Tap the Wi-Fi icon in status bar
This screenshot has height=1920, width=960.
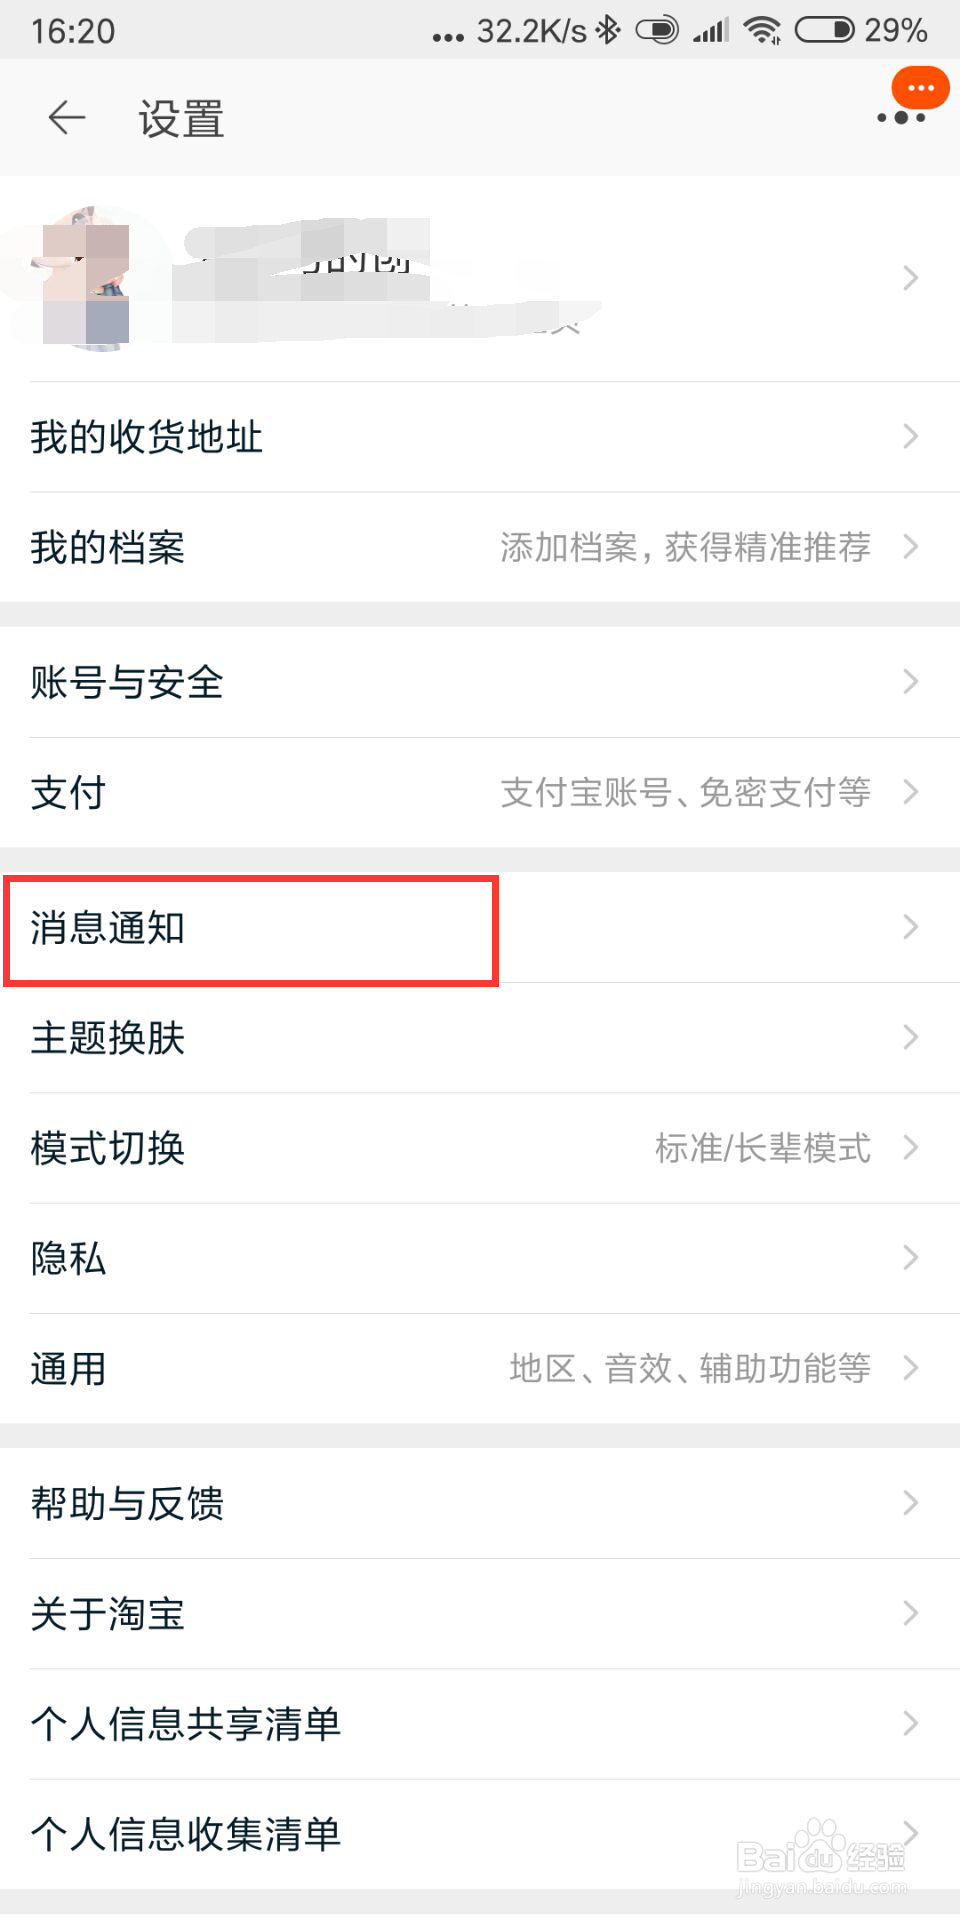[763, 31]
